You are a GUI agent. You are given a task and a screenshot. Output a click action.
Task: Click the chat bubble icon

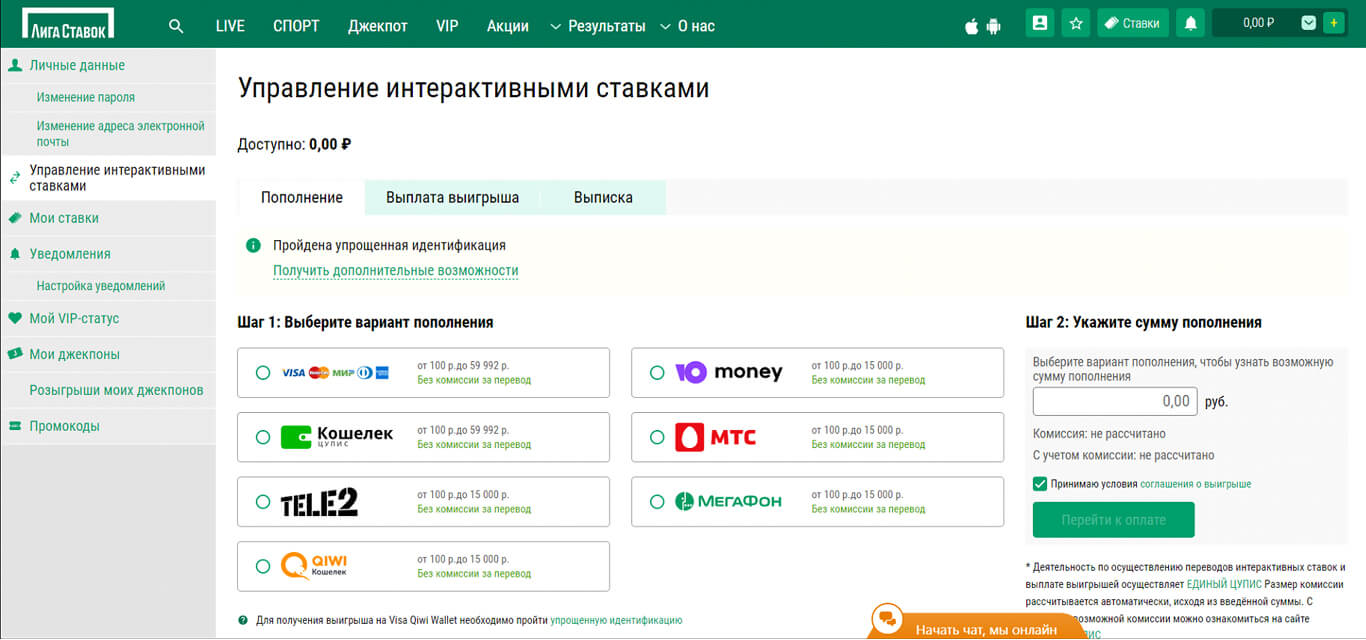pyautogui.click(x=886, y=619)
